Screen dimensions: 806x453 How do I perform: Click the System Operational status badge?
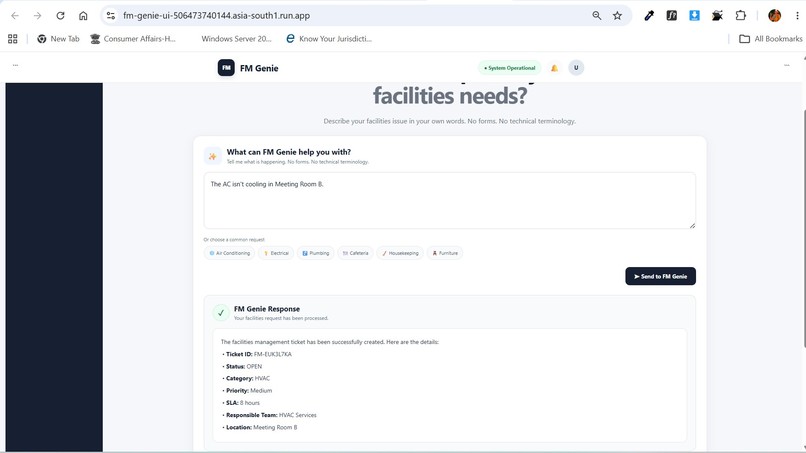[x=509, y=68]
